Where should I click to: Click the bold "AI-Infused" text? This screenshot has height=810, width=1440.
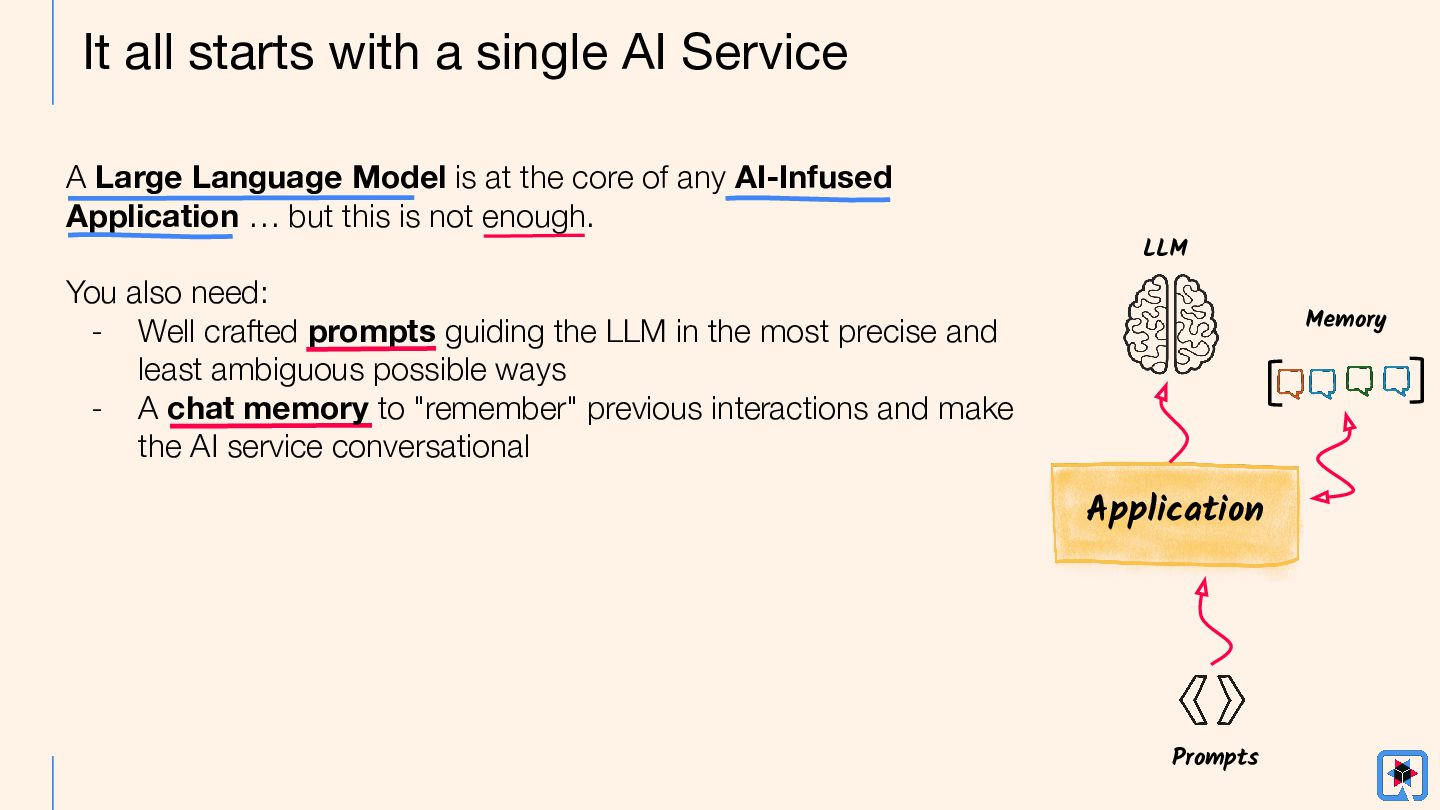[812, 178]
